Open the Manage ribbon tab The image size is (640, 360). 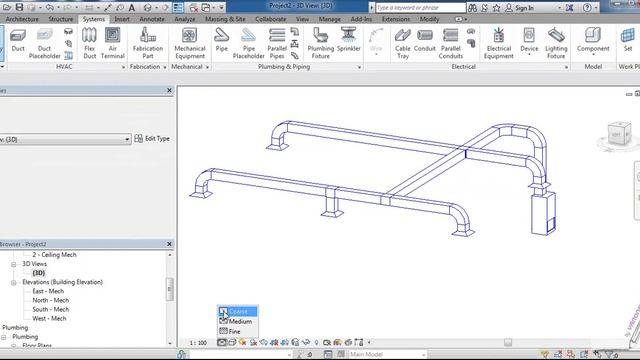(x=329, y=19)
